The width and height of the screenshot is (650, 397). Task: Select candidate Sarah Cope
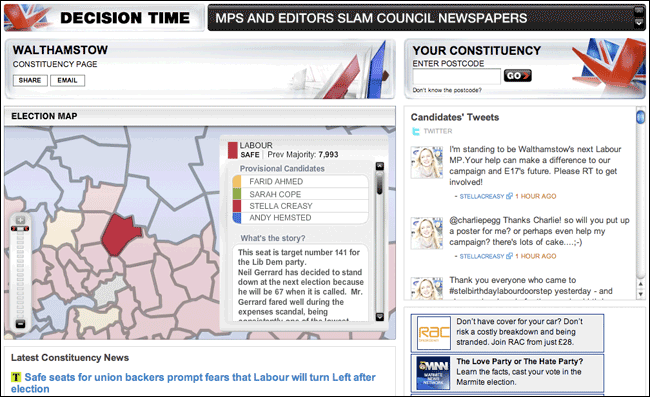(x=301, y=194)
